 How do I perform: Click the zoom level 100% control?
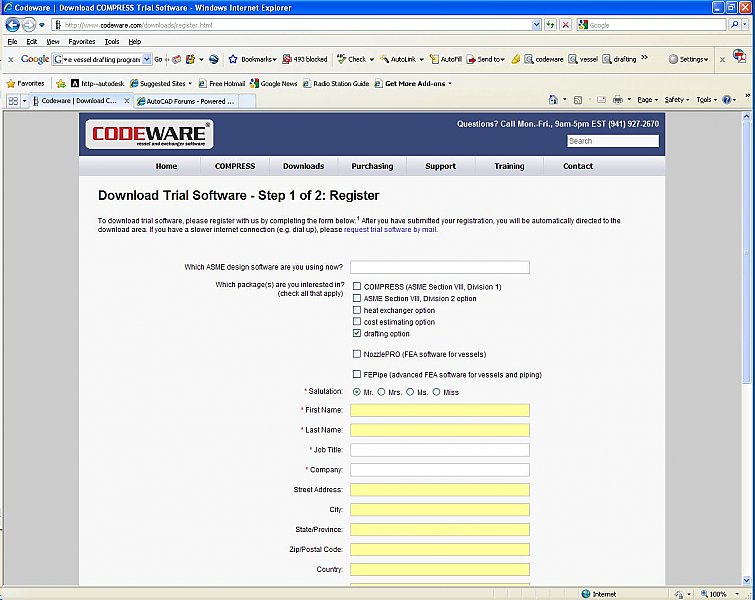[x=720, y=594]
